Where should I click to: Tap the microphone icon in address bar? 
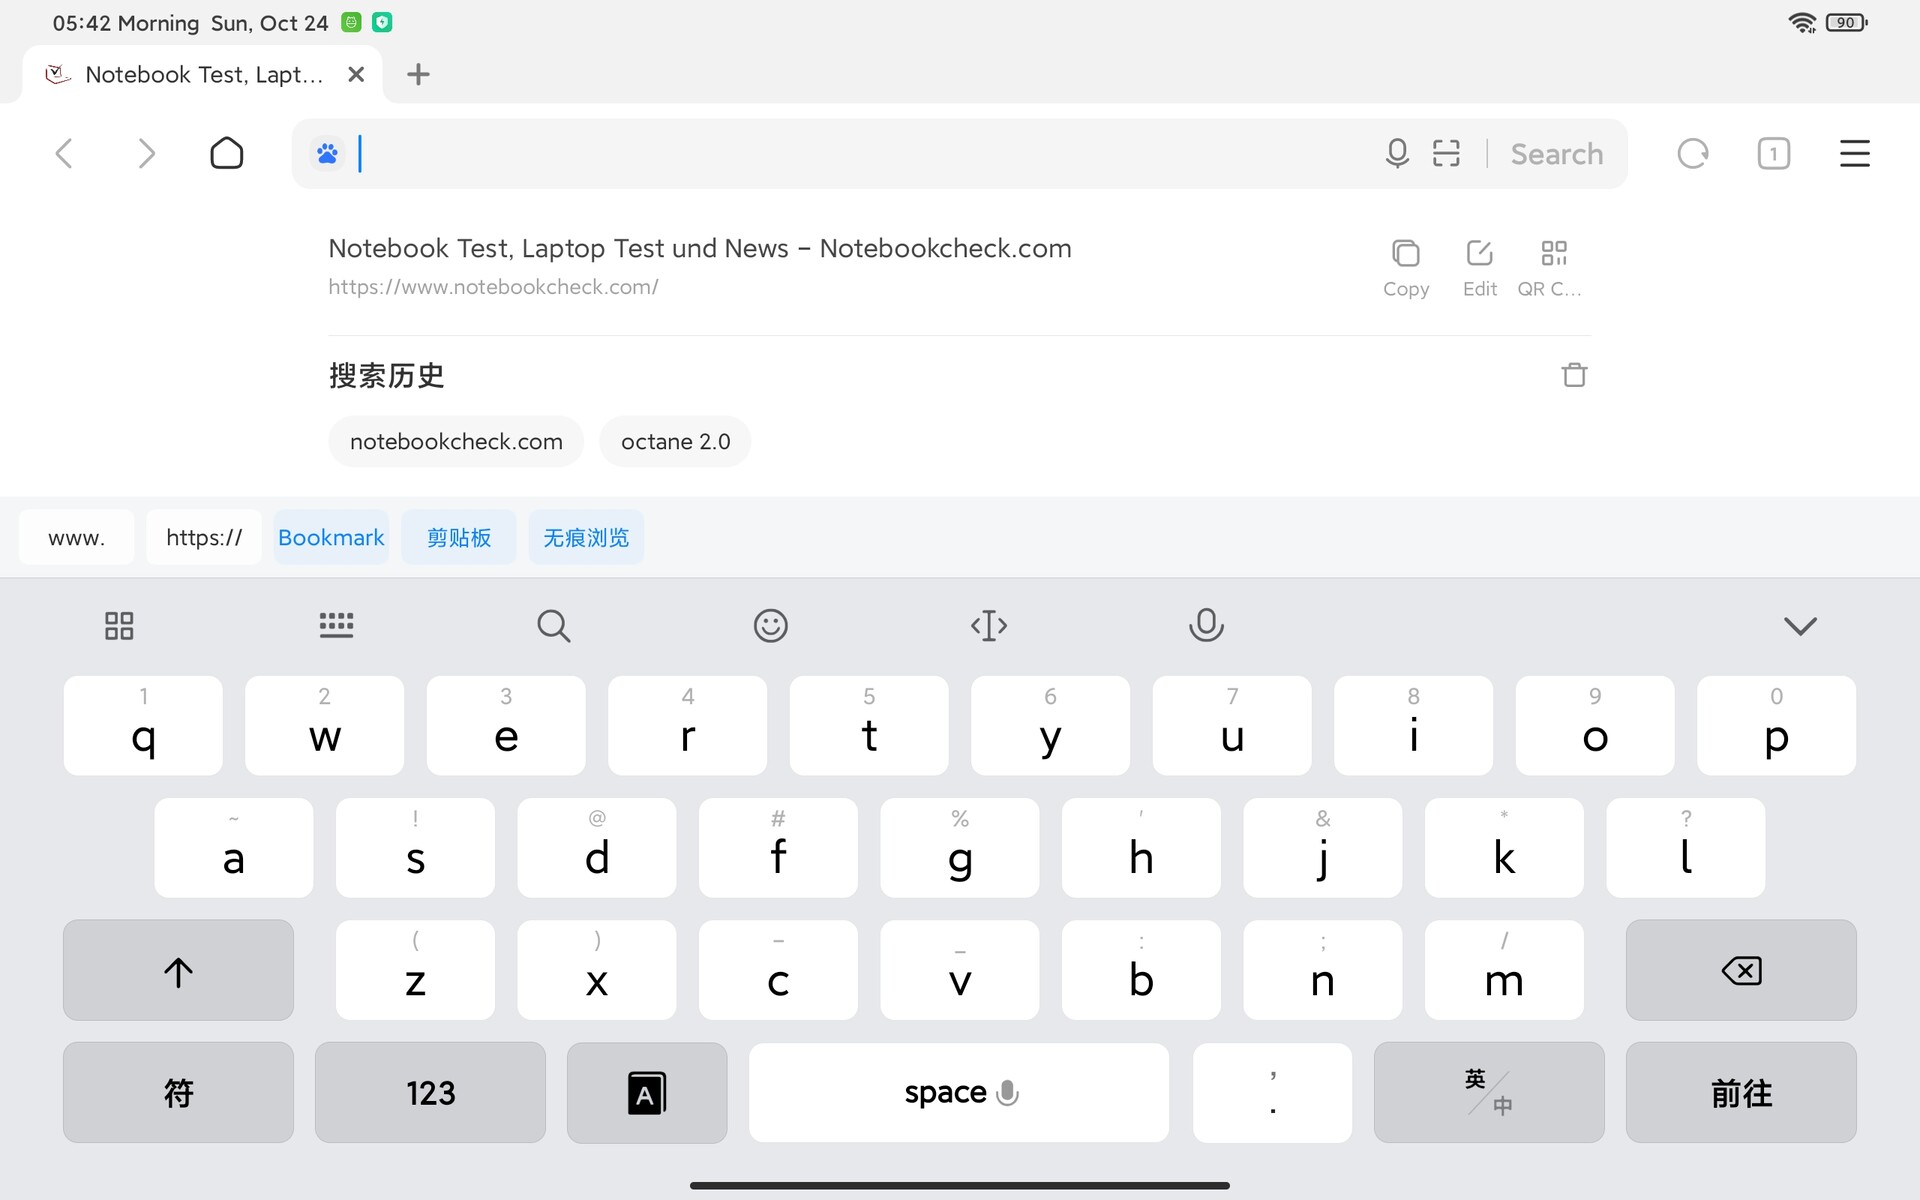(x=1397, y=153)
